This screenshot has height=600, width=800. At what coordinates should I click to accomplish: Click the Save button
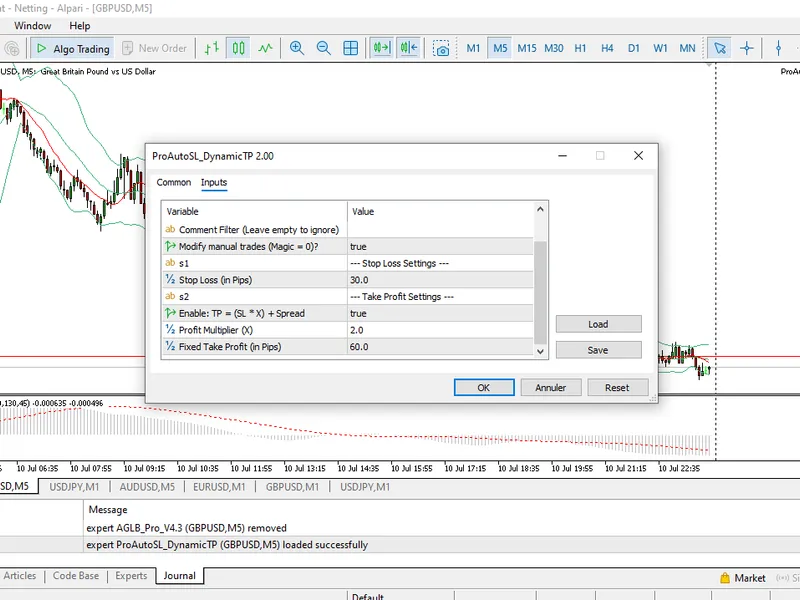point(598,351)
